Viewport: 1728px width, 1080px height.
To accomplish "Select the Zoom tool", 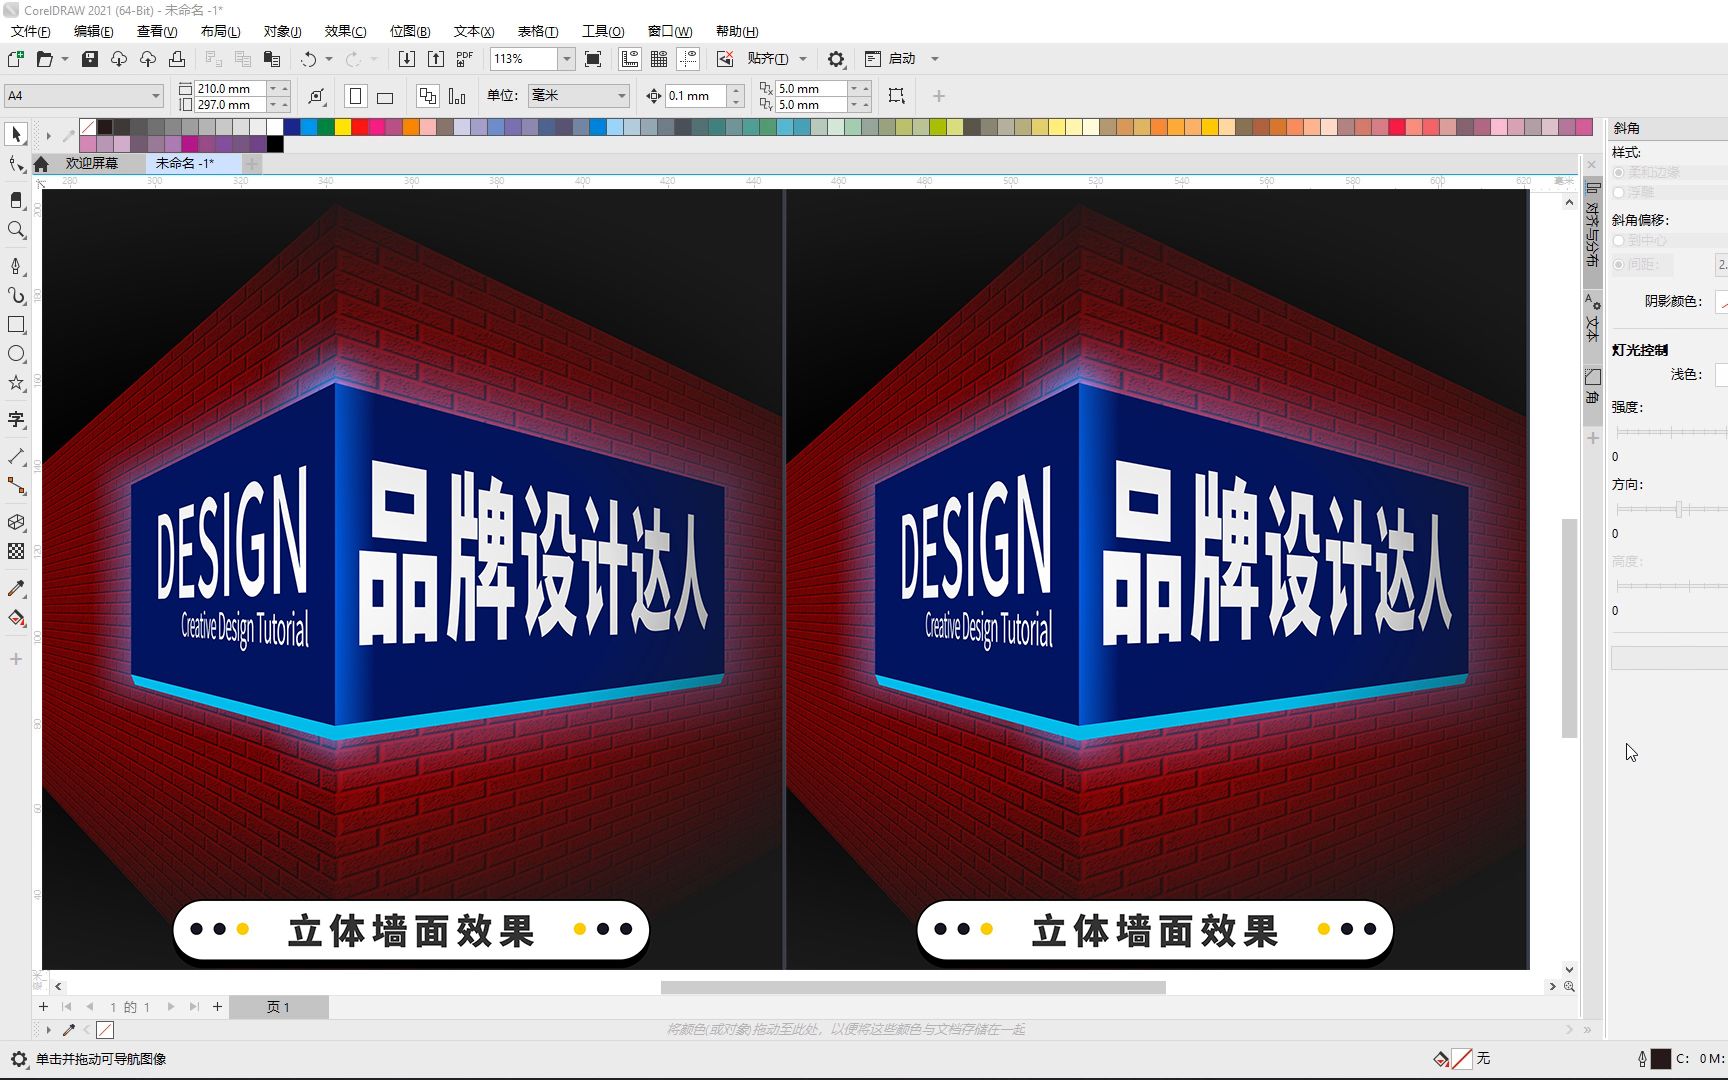I will coord(16,230).
